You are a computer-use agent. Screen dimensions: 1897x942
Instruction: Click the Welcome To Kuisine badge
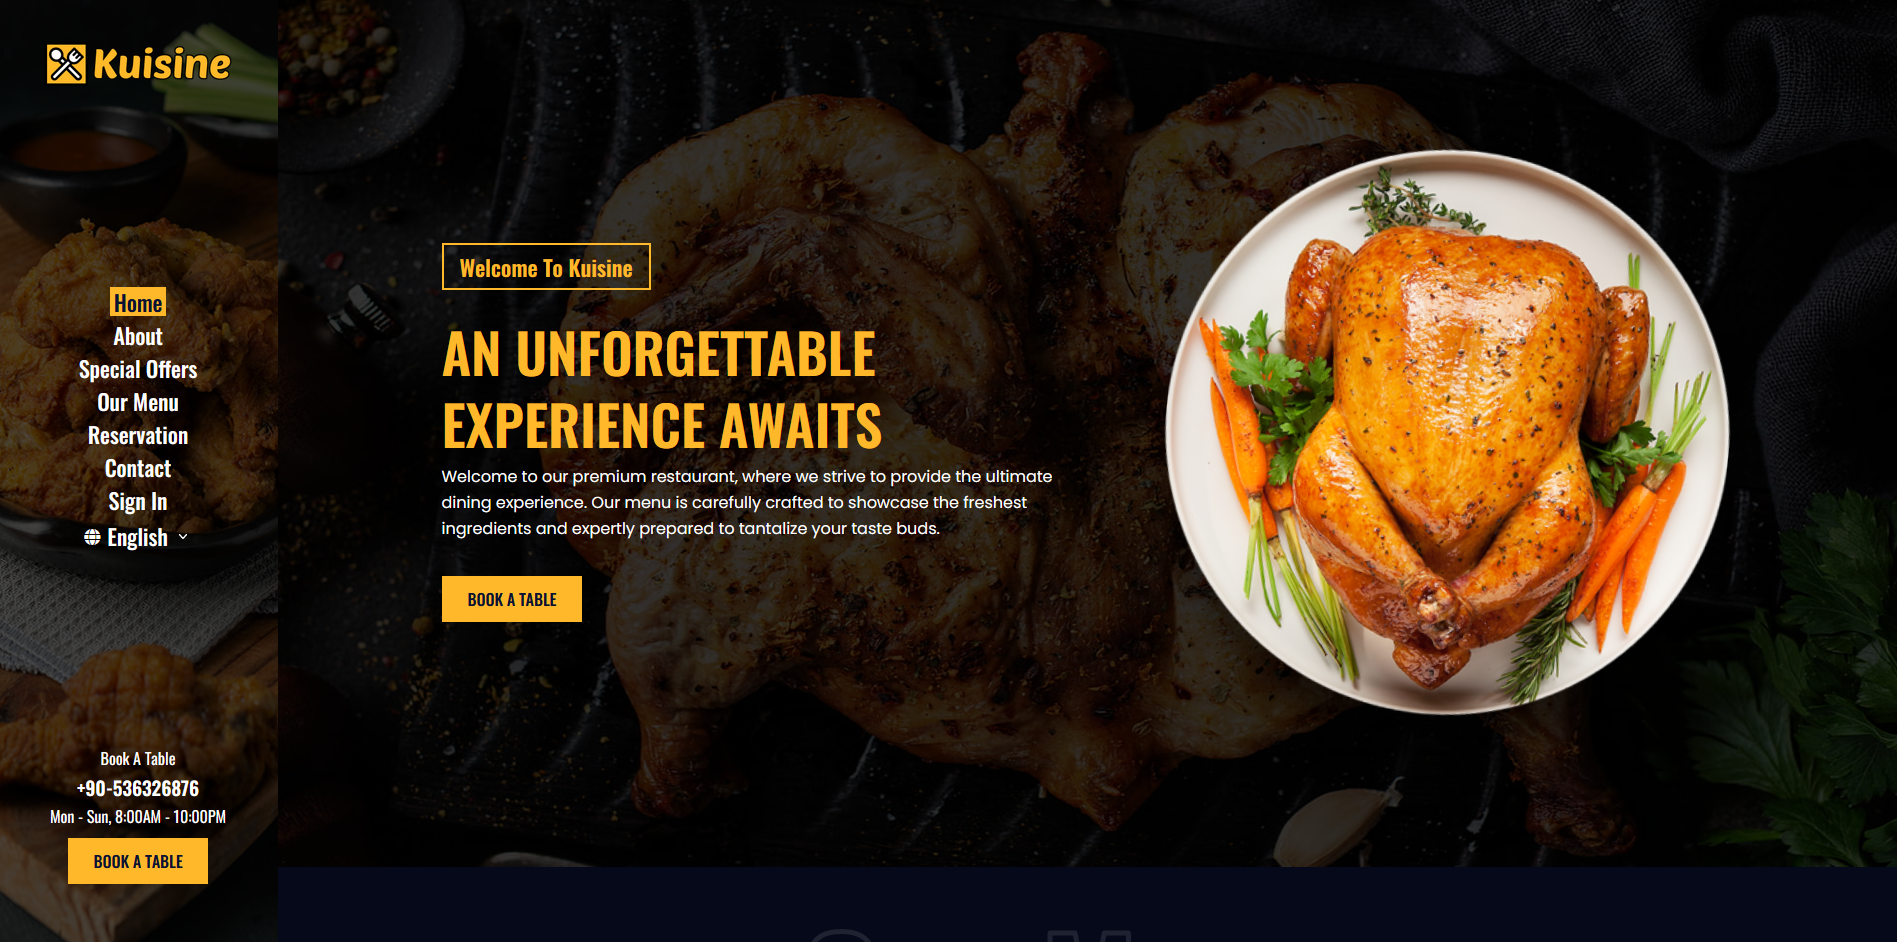(x=546, y=267)
